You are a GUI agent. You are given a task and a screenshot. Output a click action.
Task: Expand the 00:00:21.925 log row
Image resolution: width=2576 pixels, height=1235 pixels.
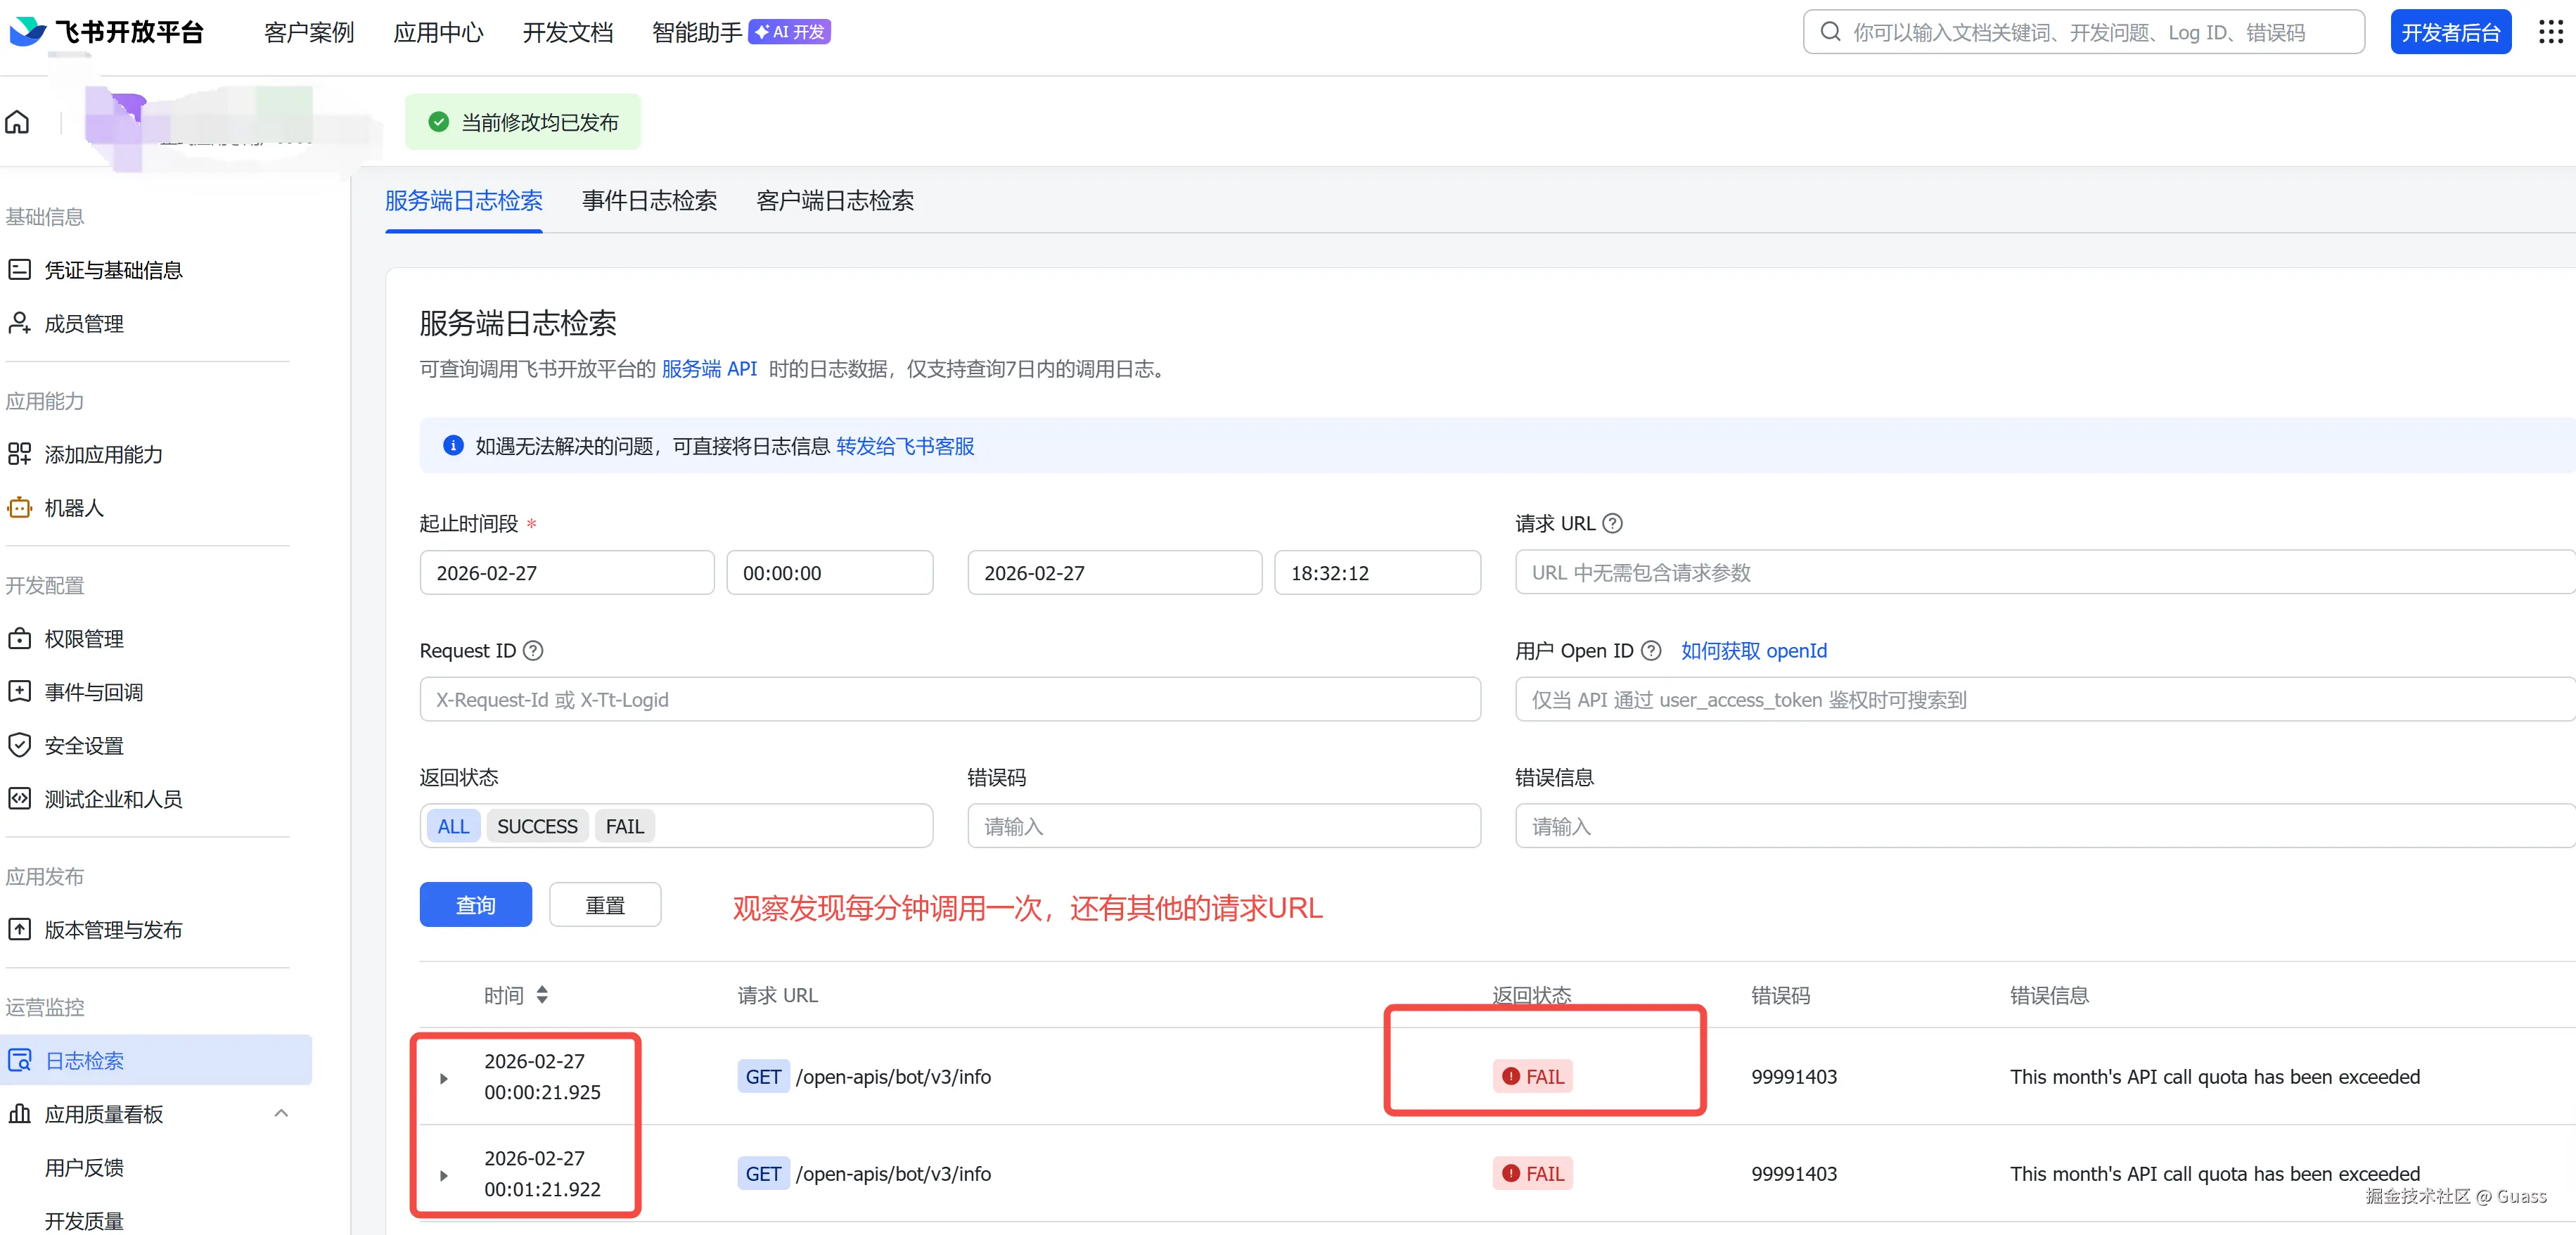tap(444, 1078)
